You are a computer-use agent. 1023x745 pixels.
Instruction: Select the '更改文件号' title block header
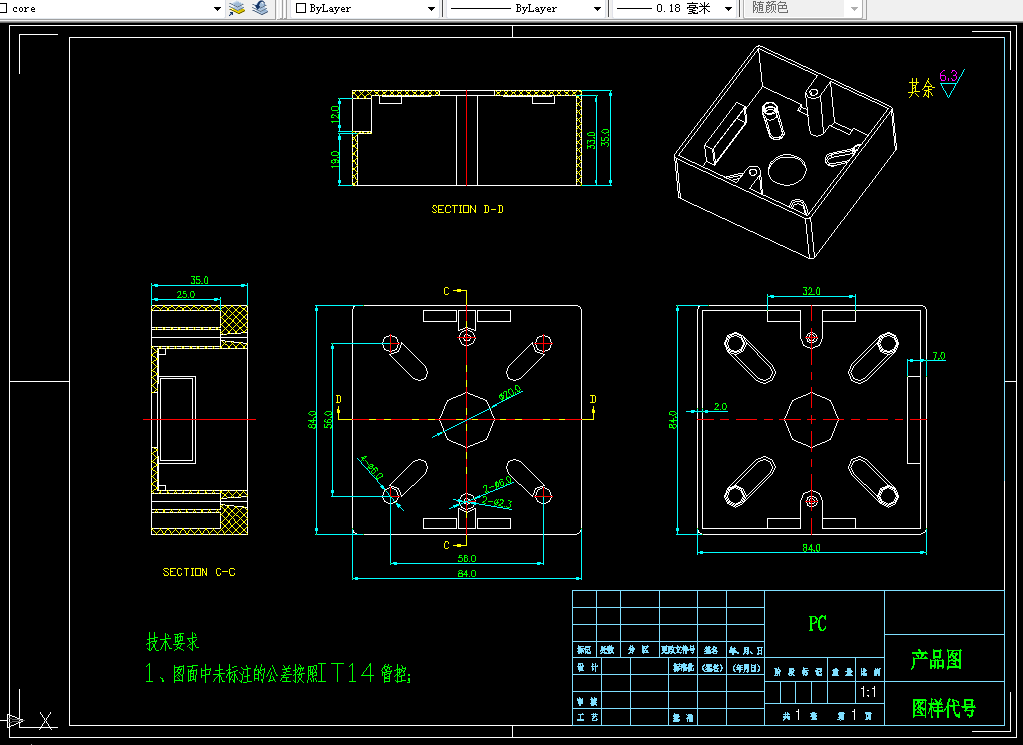[x=678, y=650]
